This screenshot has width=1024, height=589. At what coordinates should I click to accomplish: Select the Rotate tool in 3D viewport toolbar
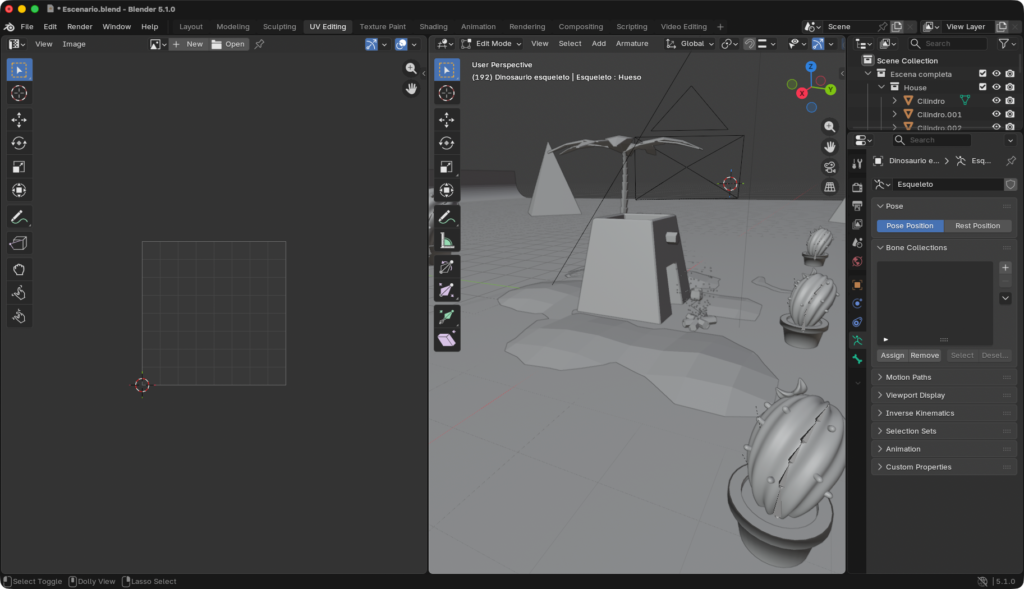(447, 143)
